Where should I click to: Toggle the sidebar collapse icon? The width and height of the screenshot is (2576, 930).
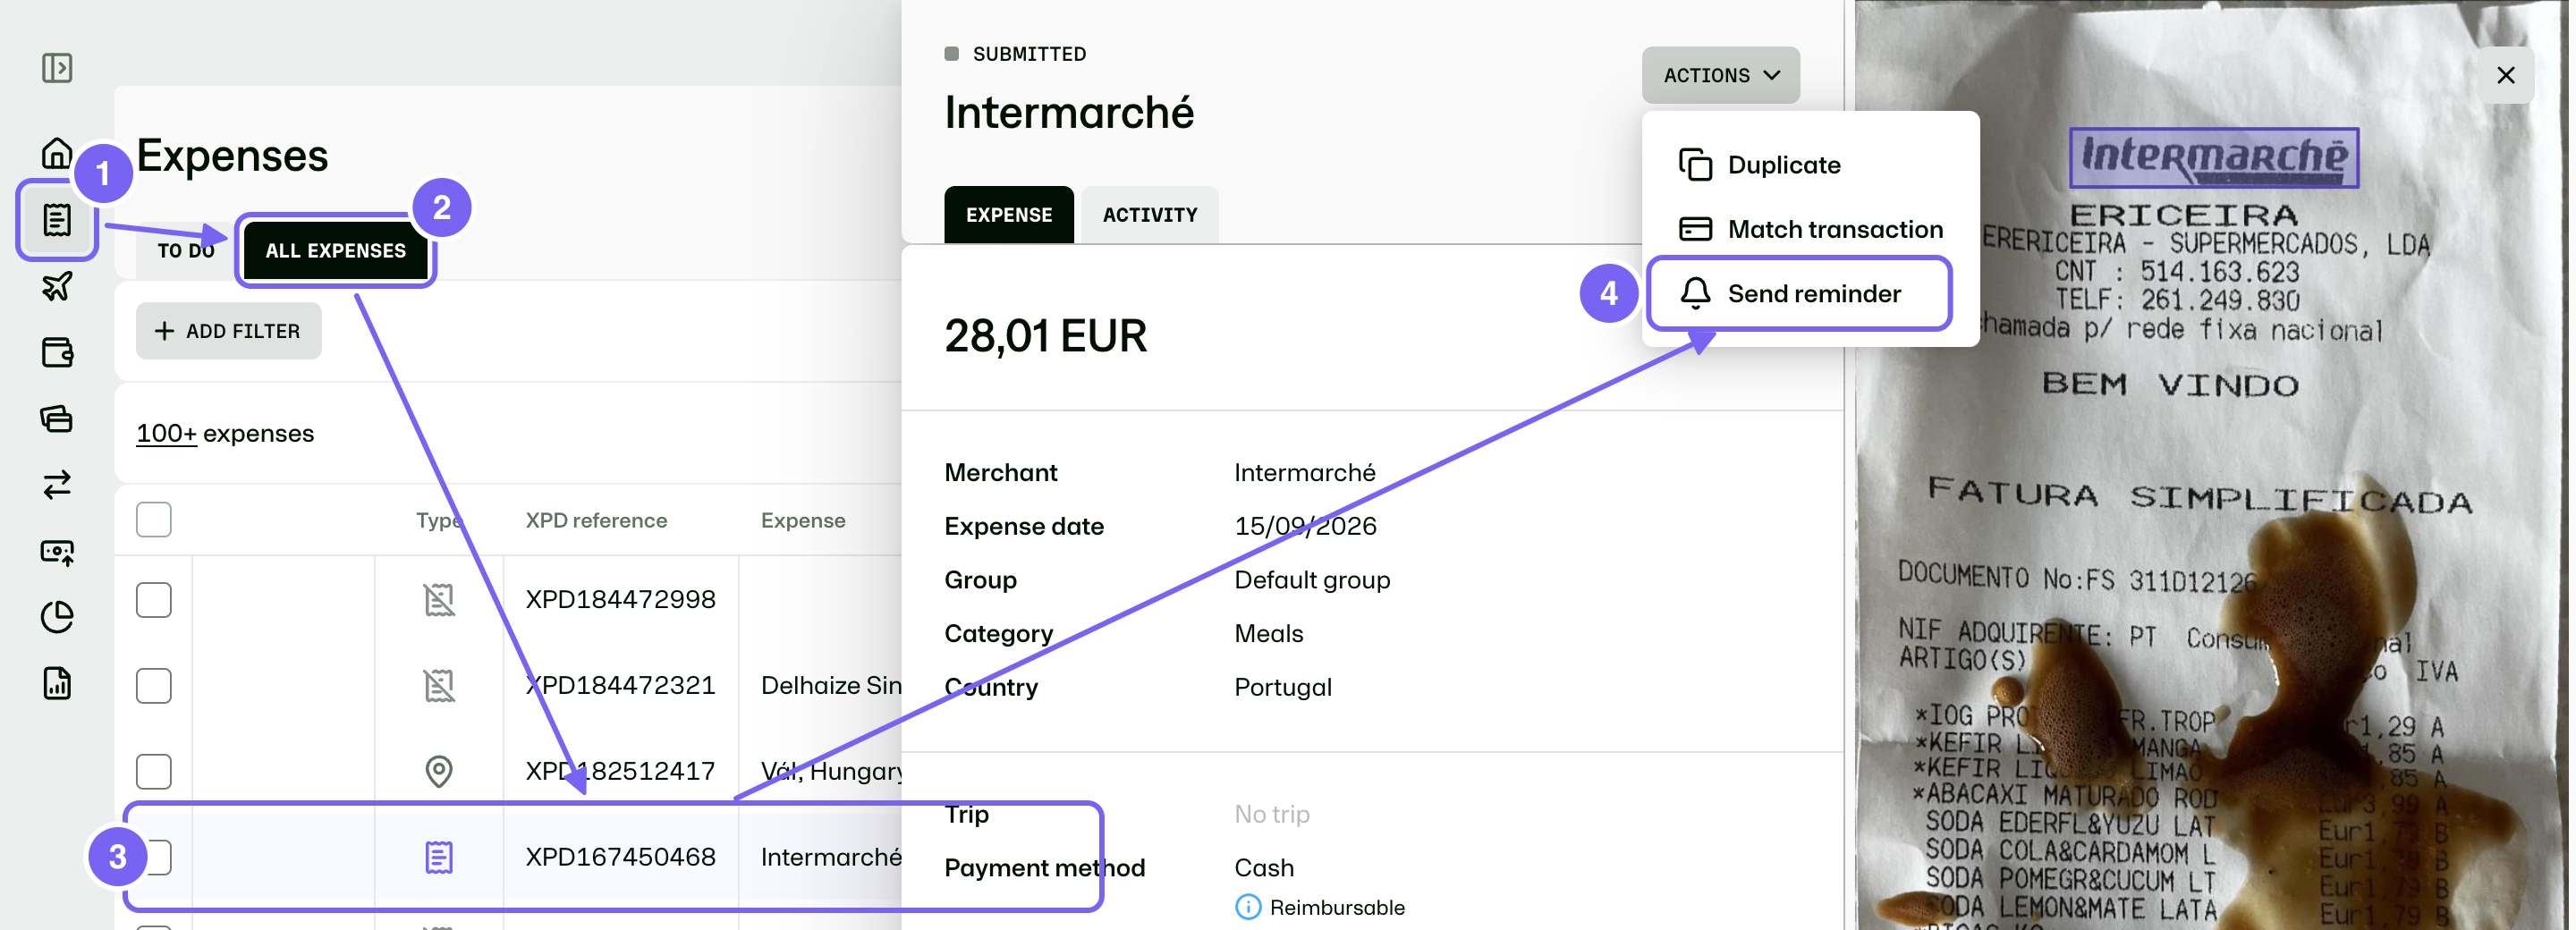(x=57, y=68)
